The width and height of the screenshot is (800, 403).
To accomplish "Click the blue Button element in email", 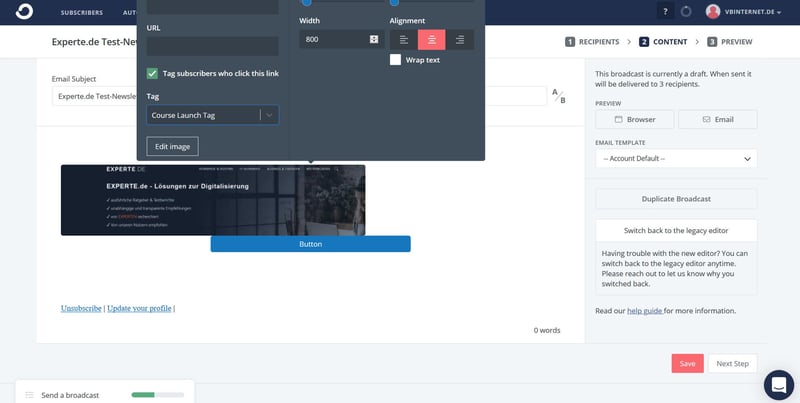I will (310, 244).
